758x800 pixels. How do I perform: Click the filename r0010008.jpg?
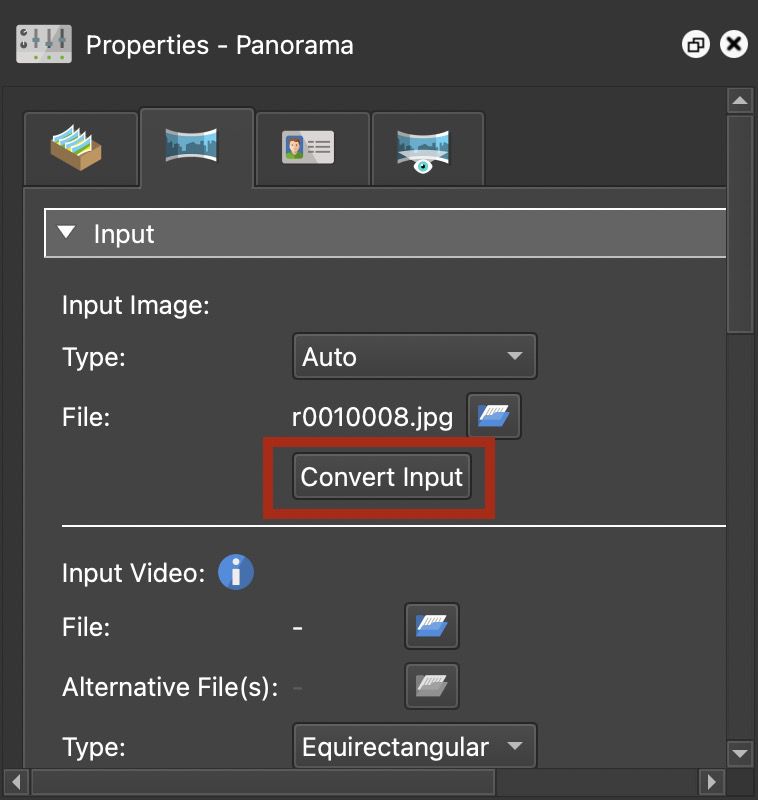(372, 416)
